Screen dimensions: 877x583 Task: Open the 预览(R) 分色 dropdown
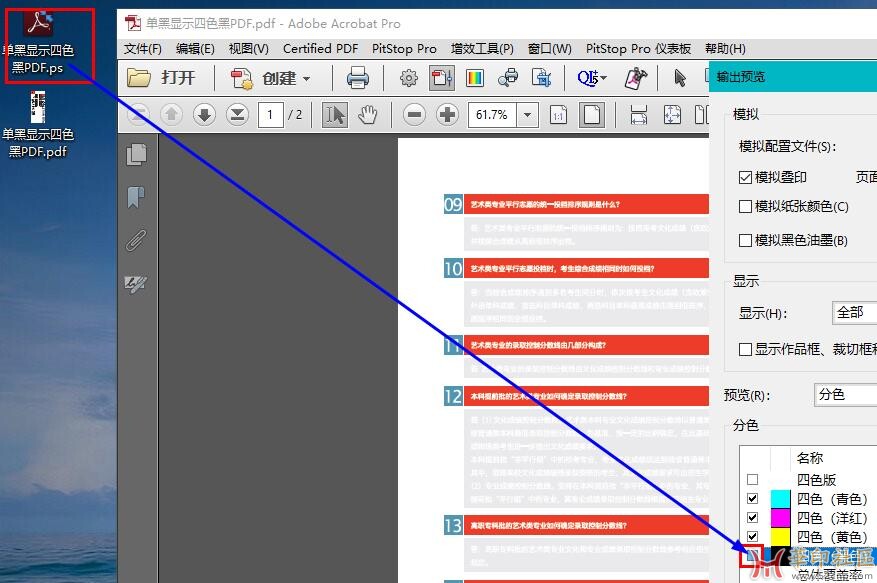pyautogui.click(x=846, y=394)
